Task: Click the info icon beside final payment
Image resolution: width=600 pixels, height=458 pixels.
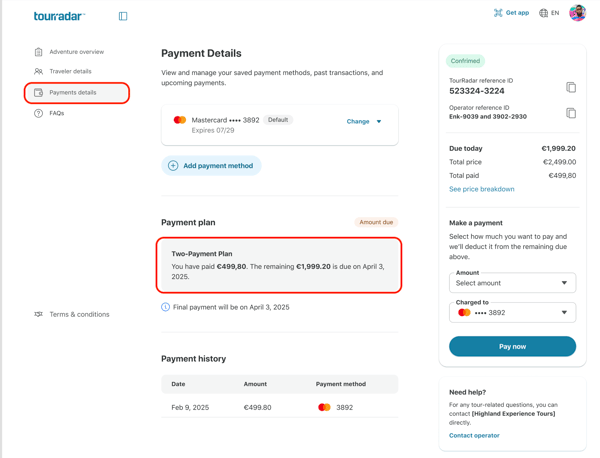Action: (165, 307)
